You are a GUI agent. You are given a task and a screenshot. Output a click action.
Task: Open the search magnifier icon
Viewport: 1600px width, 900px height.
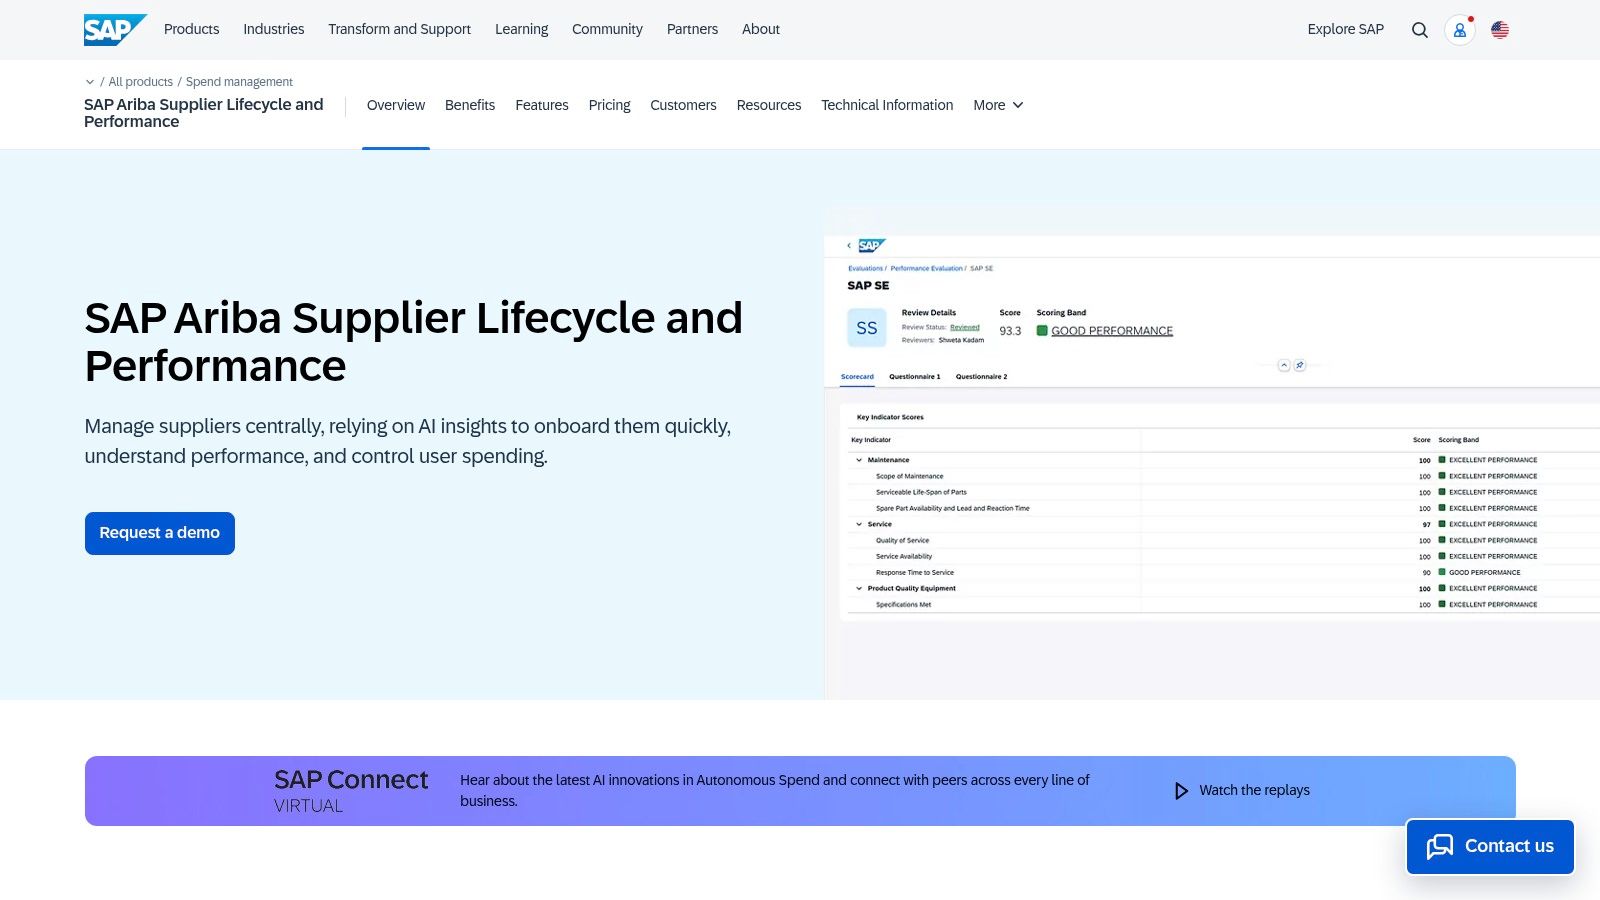click(1419, 30)
